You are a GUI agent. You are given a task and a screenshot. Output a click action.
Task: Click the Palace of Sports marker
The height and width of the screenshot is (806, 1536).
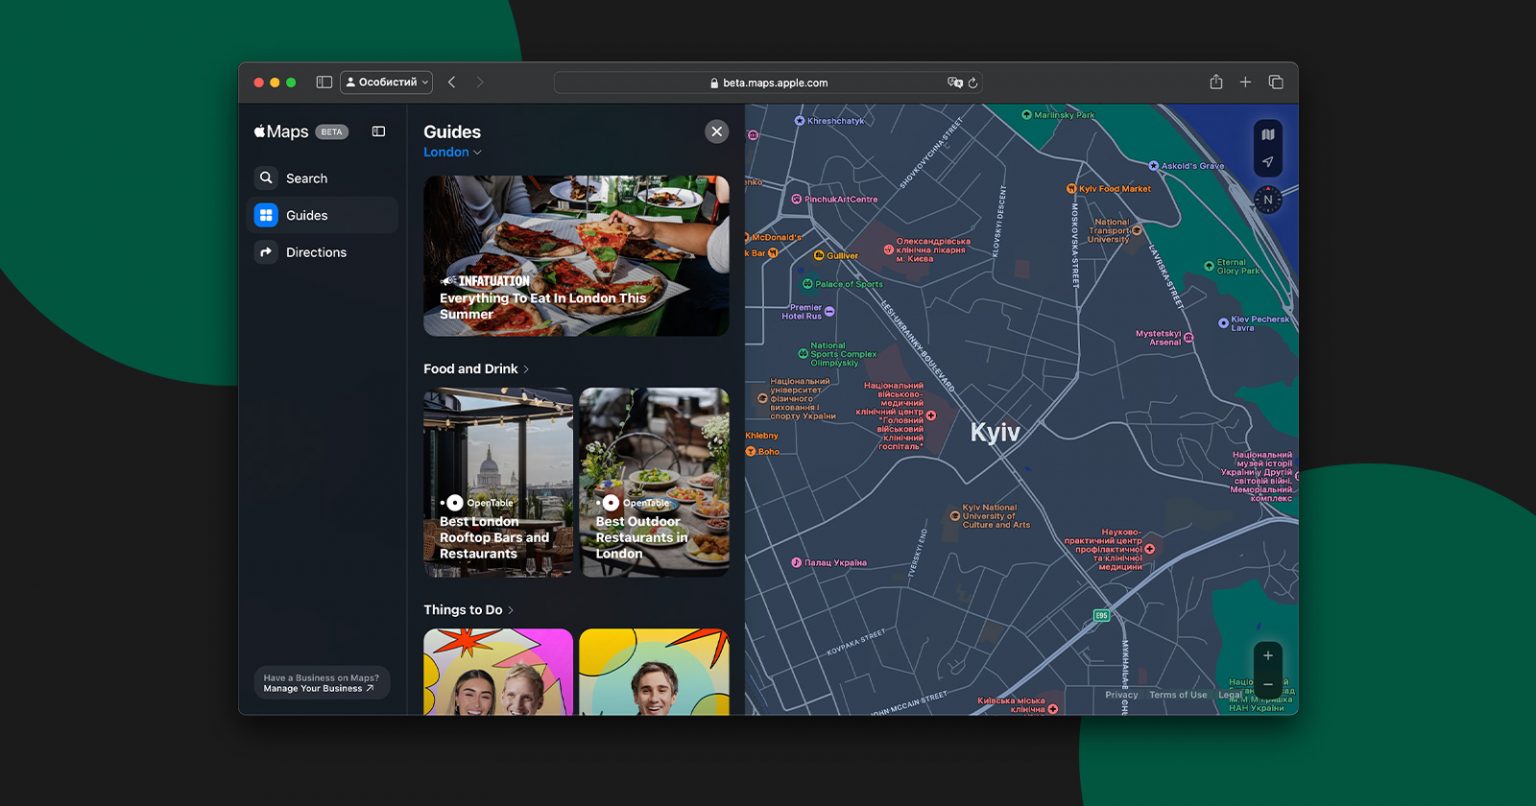[x=807, y=284]
